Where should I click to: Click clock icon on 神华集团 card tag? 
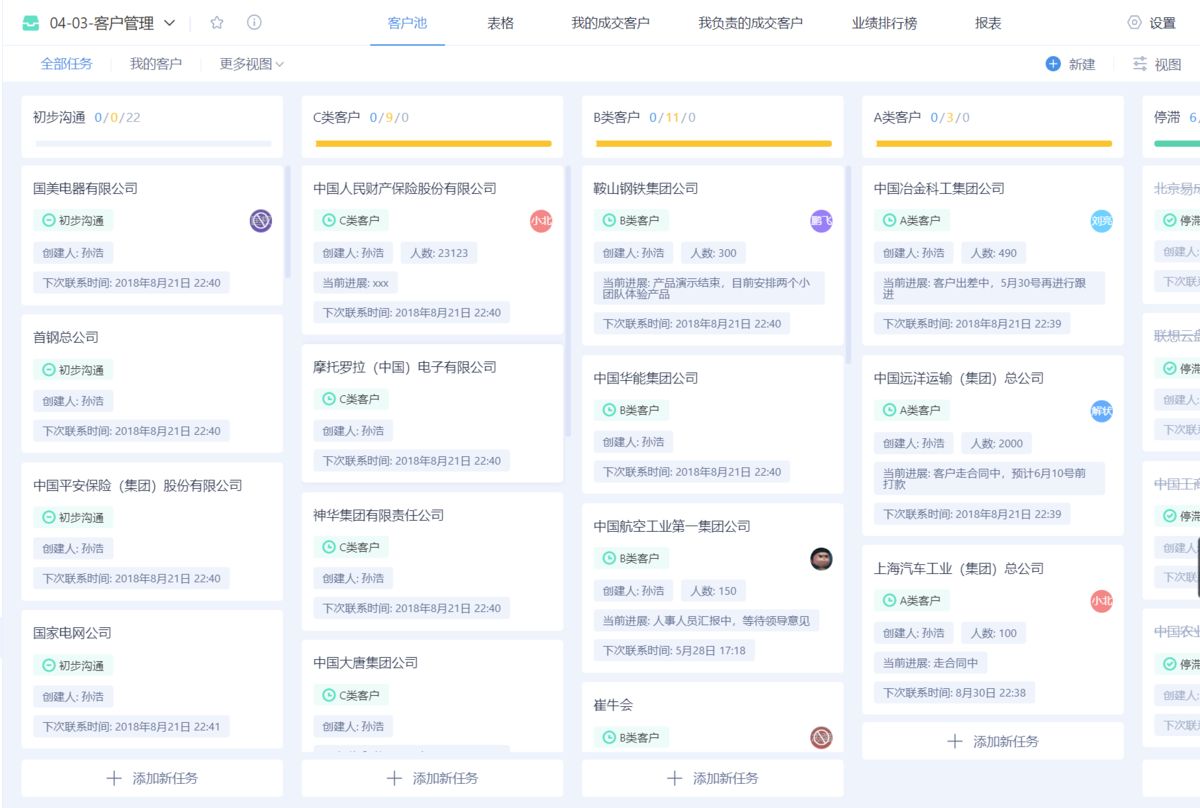(x=328, y=547)
